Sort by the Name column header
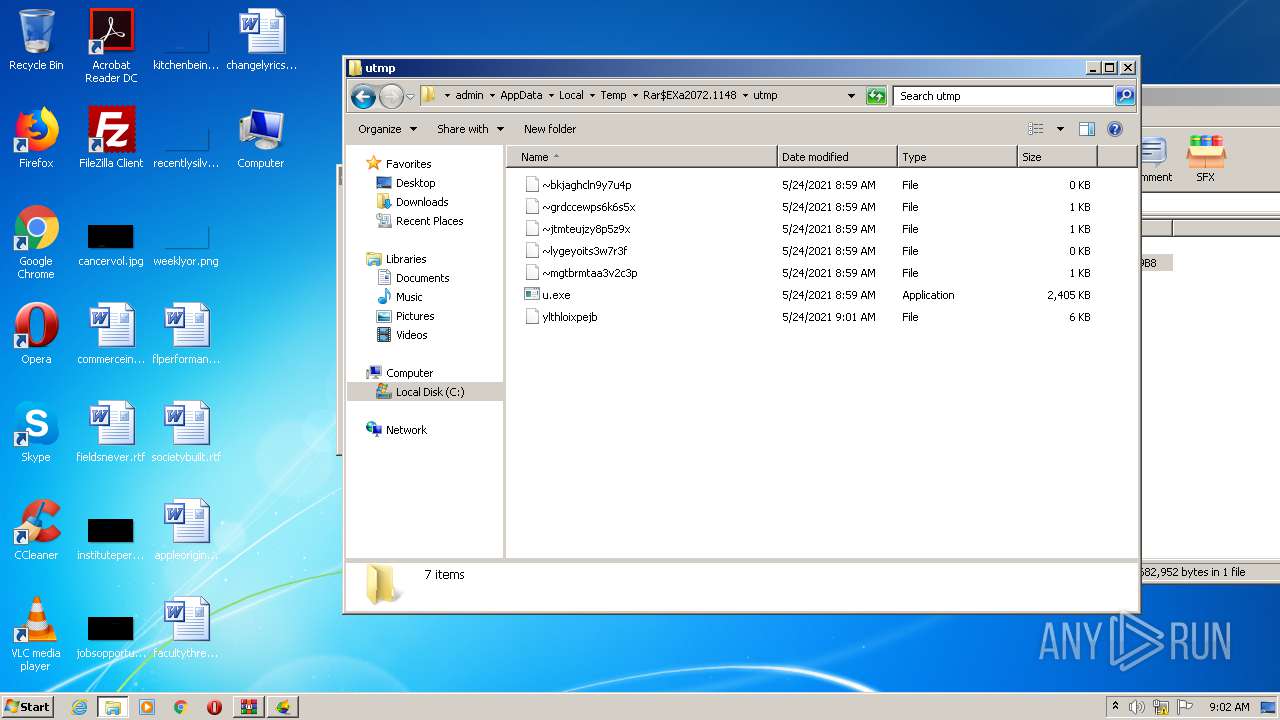Image resolution: width=1280 pixels, height=720 pixels. [x=642, y=157]
